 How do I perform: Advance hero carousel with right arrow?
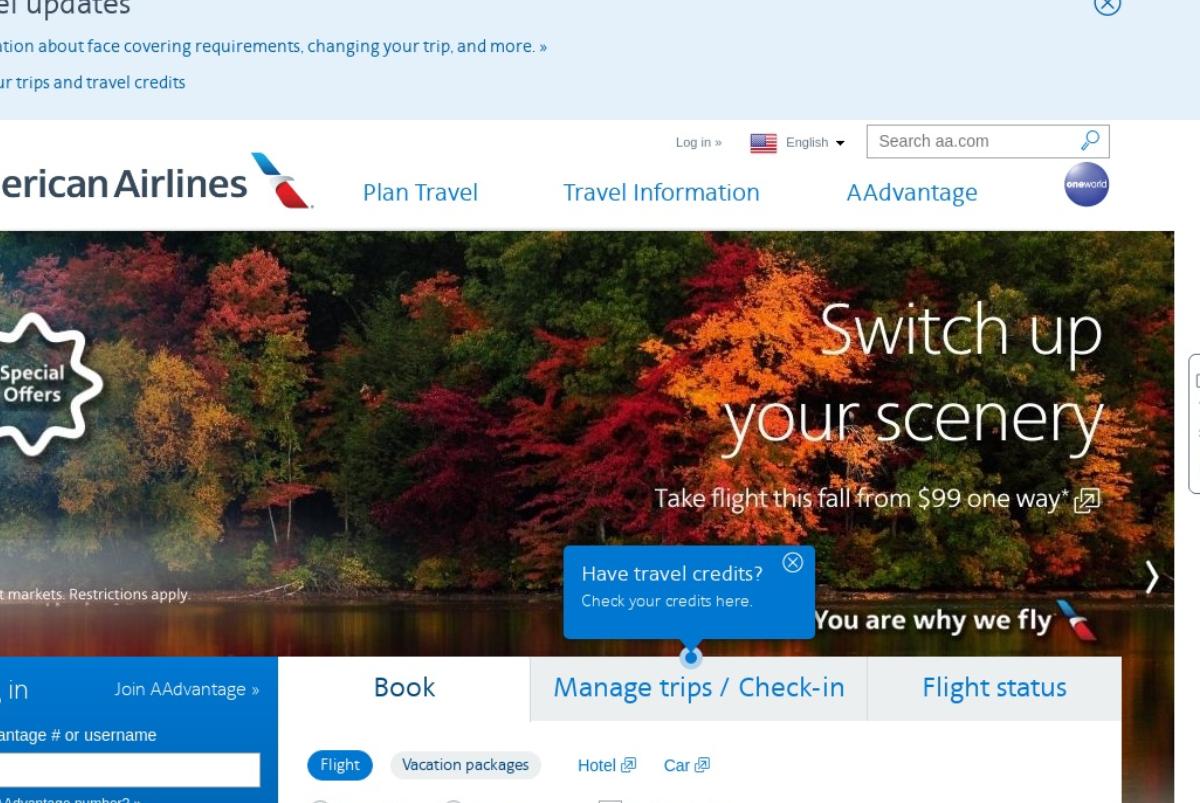1152,577
